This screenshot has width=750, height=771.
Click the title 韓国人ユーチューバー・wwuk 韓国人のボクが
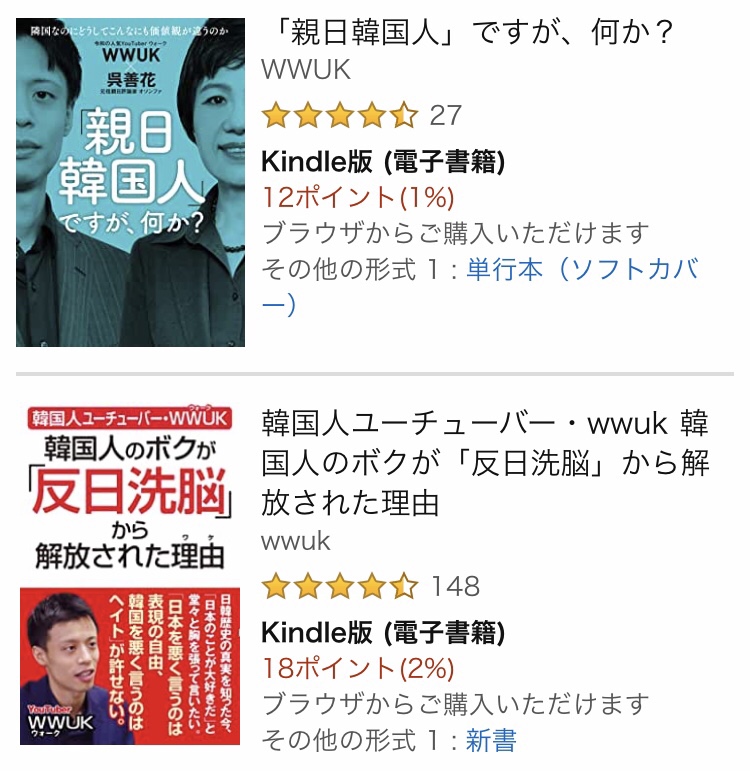coord(485,463)
